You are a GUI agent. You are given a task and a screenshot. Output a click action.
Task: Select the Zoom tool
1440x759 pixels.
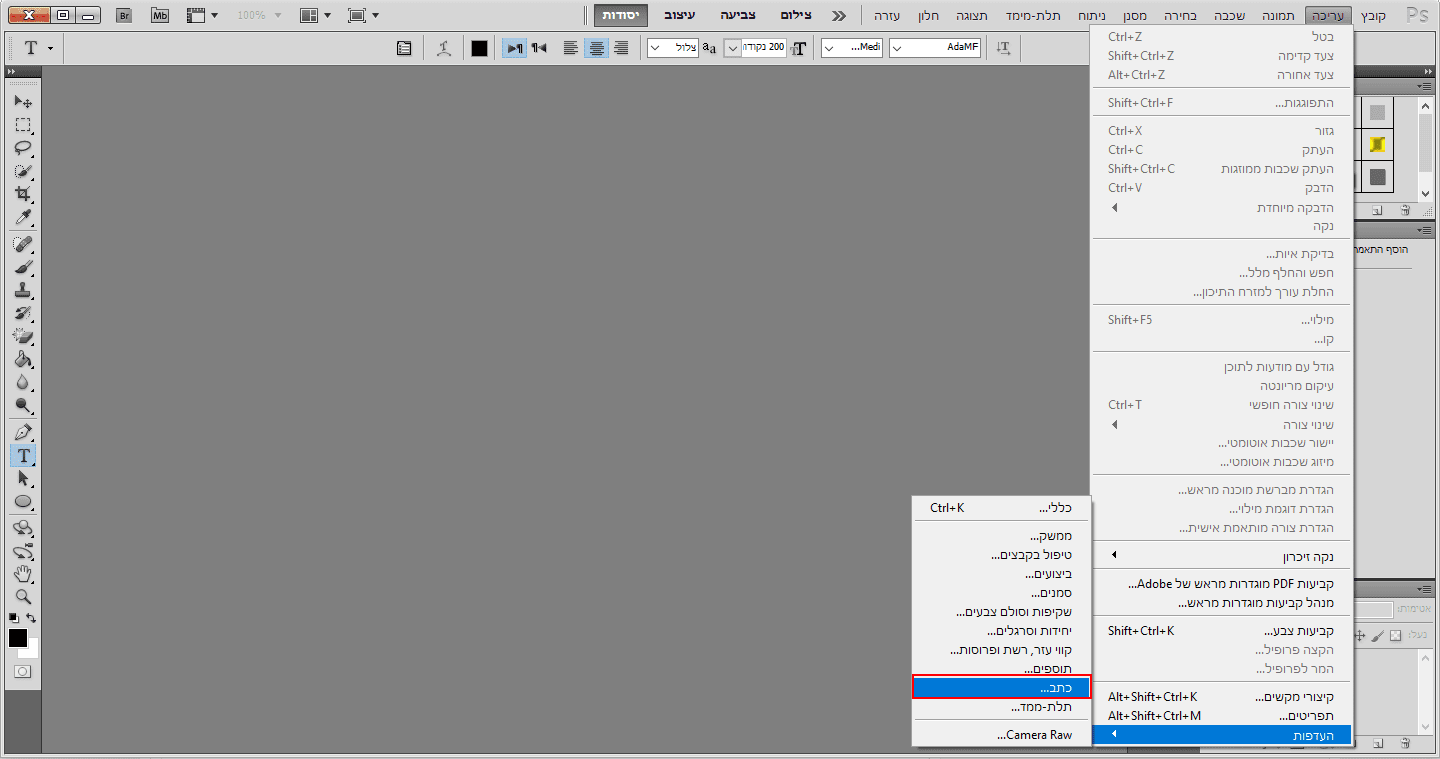[23, 597]
